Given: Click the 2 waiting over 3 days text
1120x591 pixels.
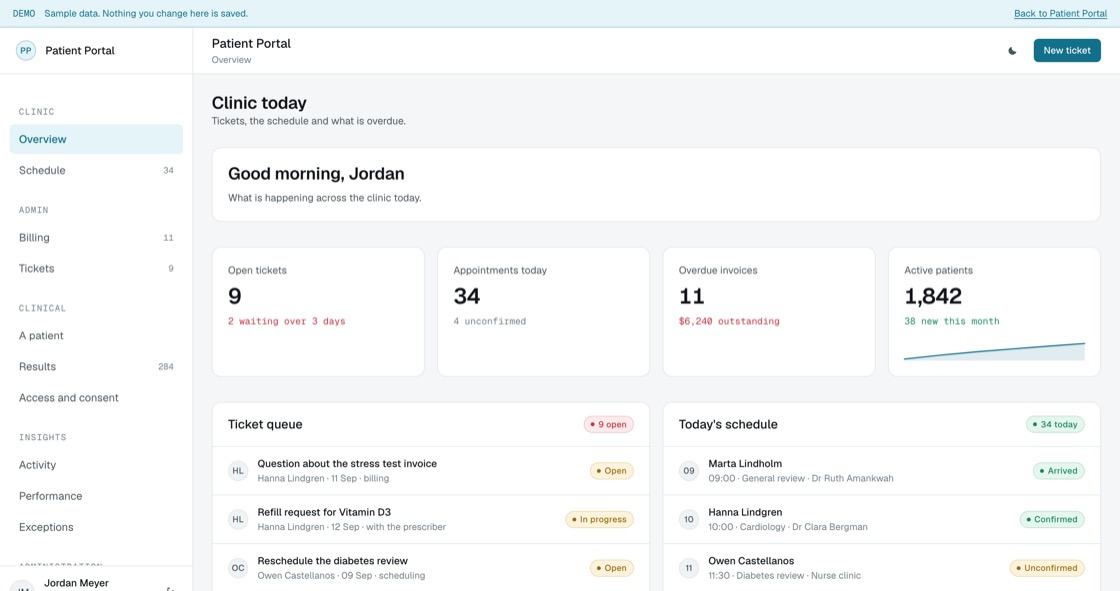Looking at the screenshot, I should pyautogui.click(x=286, y=322).
